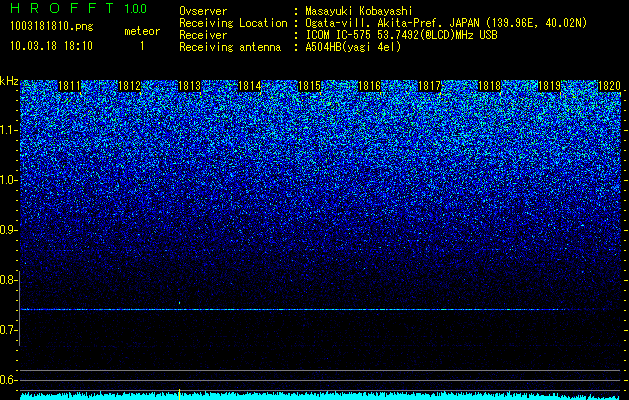Click the 0.6 frequency axis label
The image size is (629, 400).
pyautogui.click(x=8, y=380)
